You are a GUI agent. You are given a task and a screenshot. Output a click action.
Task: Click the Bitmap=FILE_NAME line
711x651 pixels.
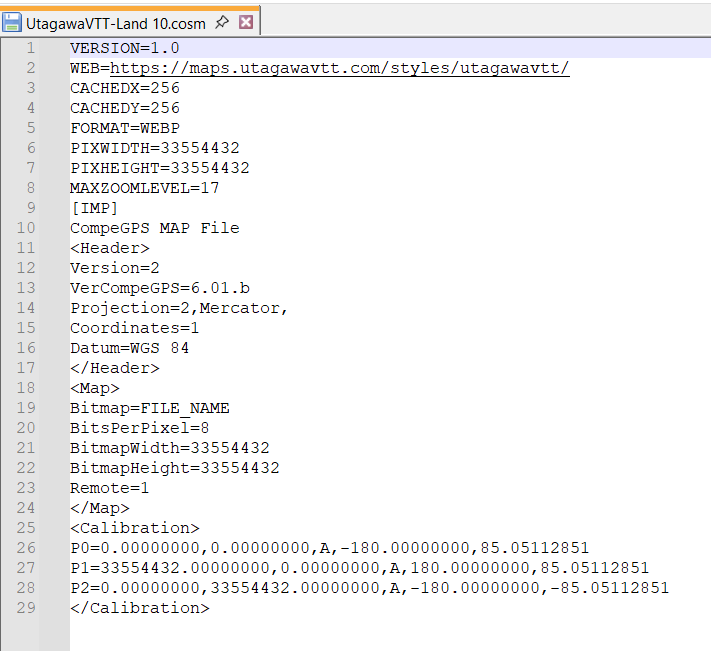(150, 408)
